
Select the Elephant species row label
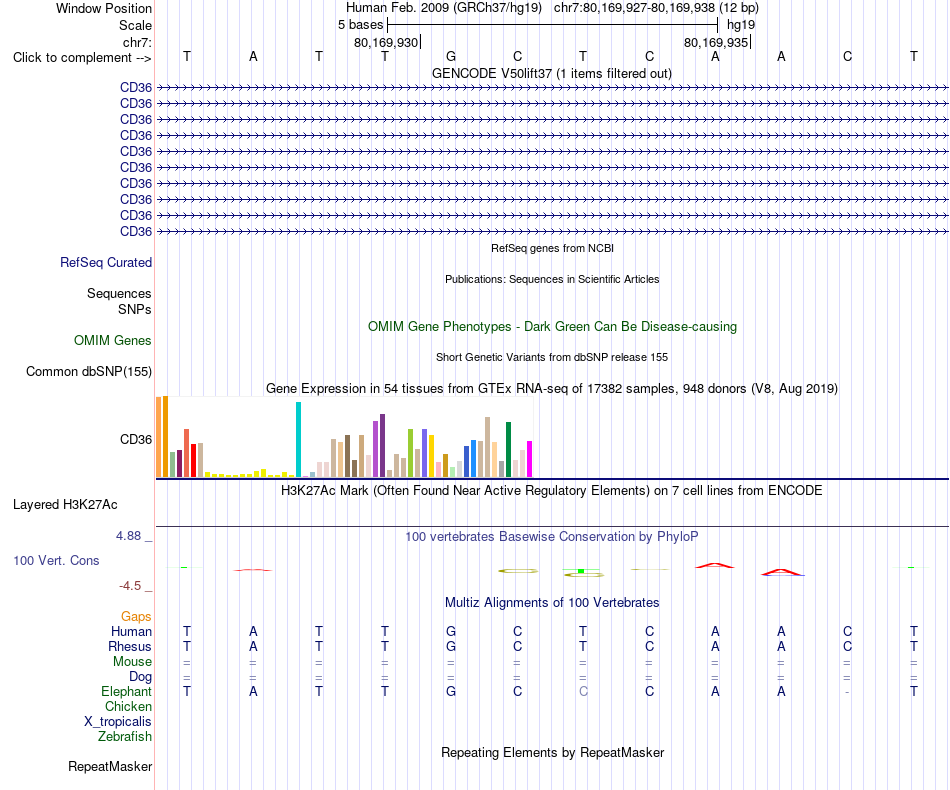tap(127, 691)
